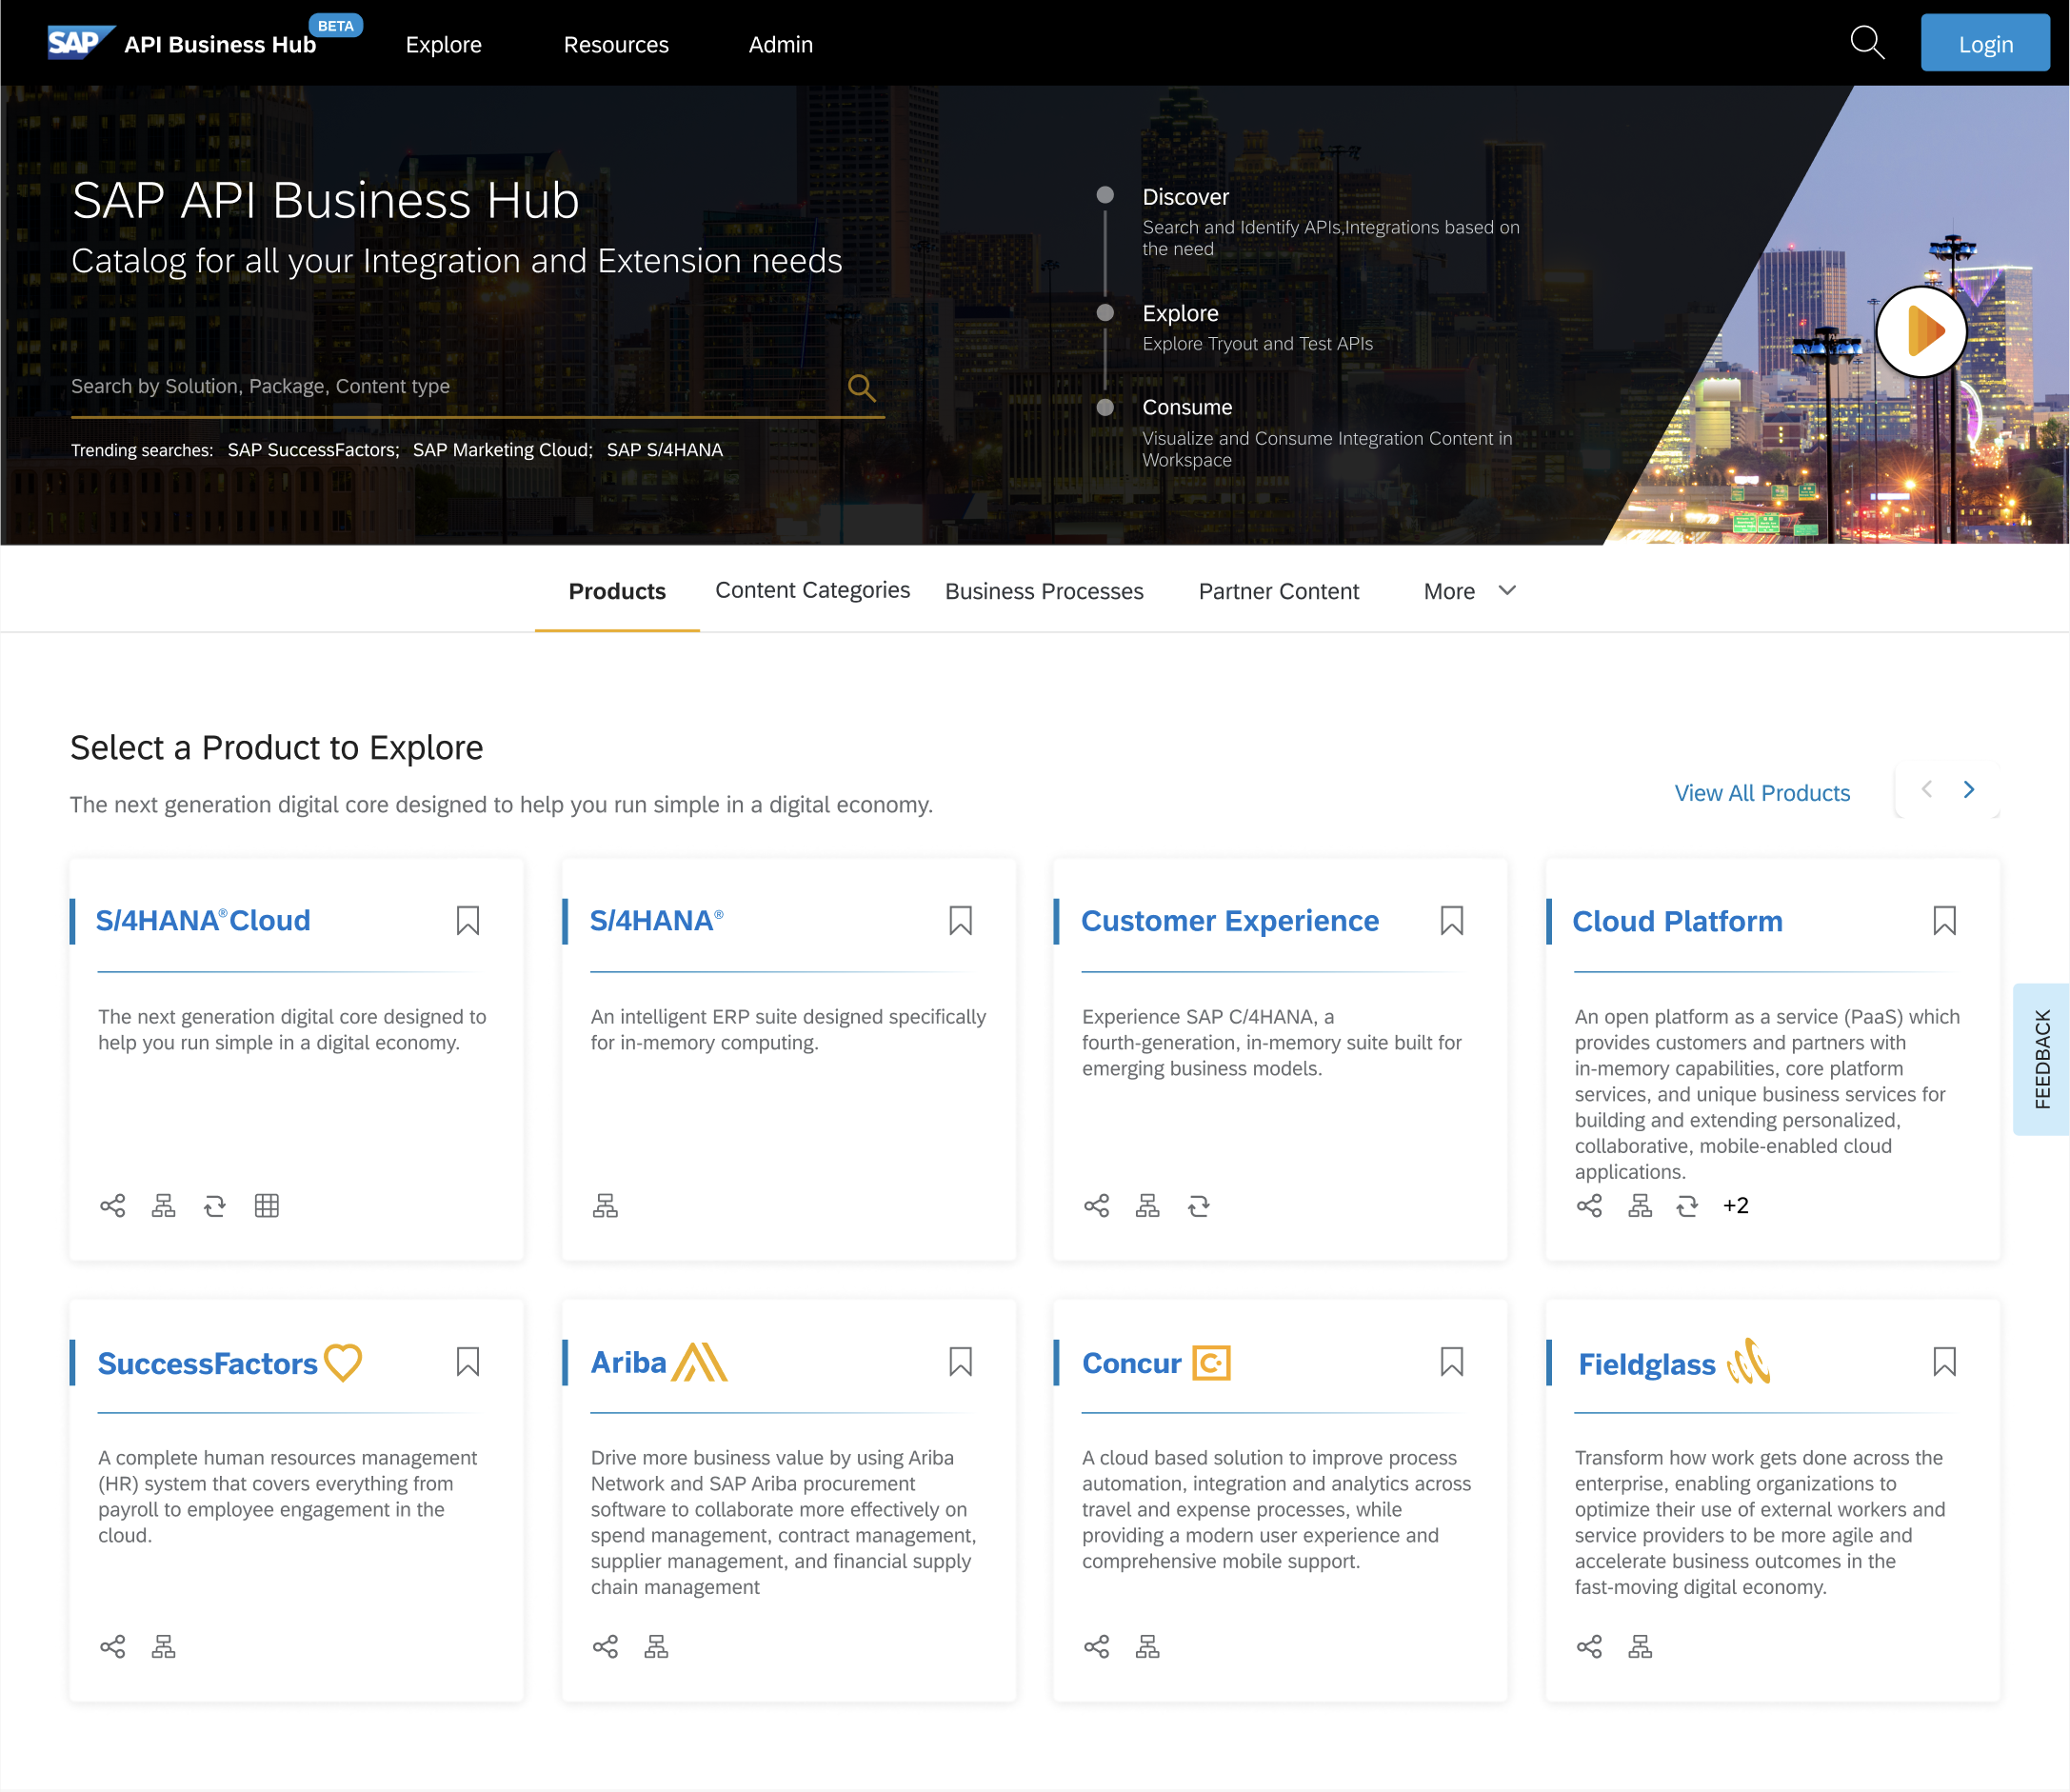Toggle the bookmark on the Concur card
Viewport: 2070px width, 1792px height.
pos(1452,1362)
